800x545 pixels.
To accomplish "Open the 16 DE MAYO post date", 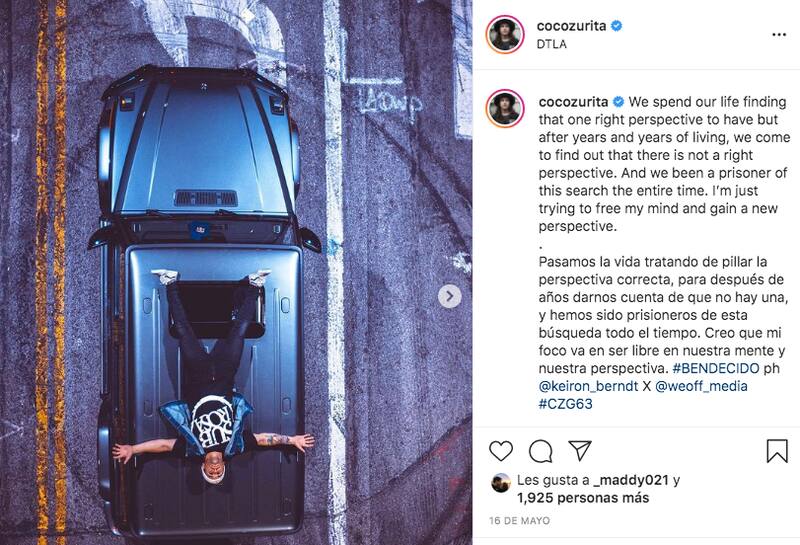I will (x=519, y=521).
